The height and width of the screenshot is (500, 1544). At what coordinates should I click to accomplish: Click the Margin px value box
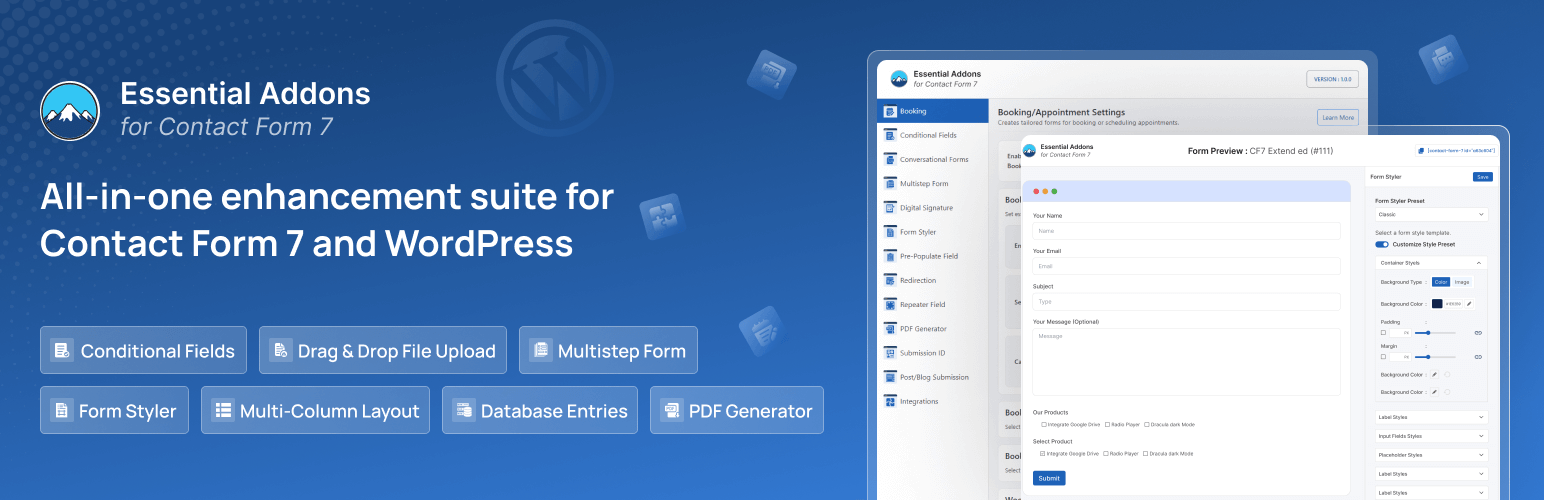click(1400, 356)
